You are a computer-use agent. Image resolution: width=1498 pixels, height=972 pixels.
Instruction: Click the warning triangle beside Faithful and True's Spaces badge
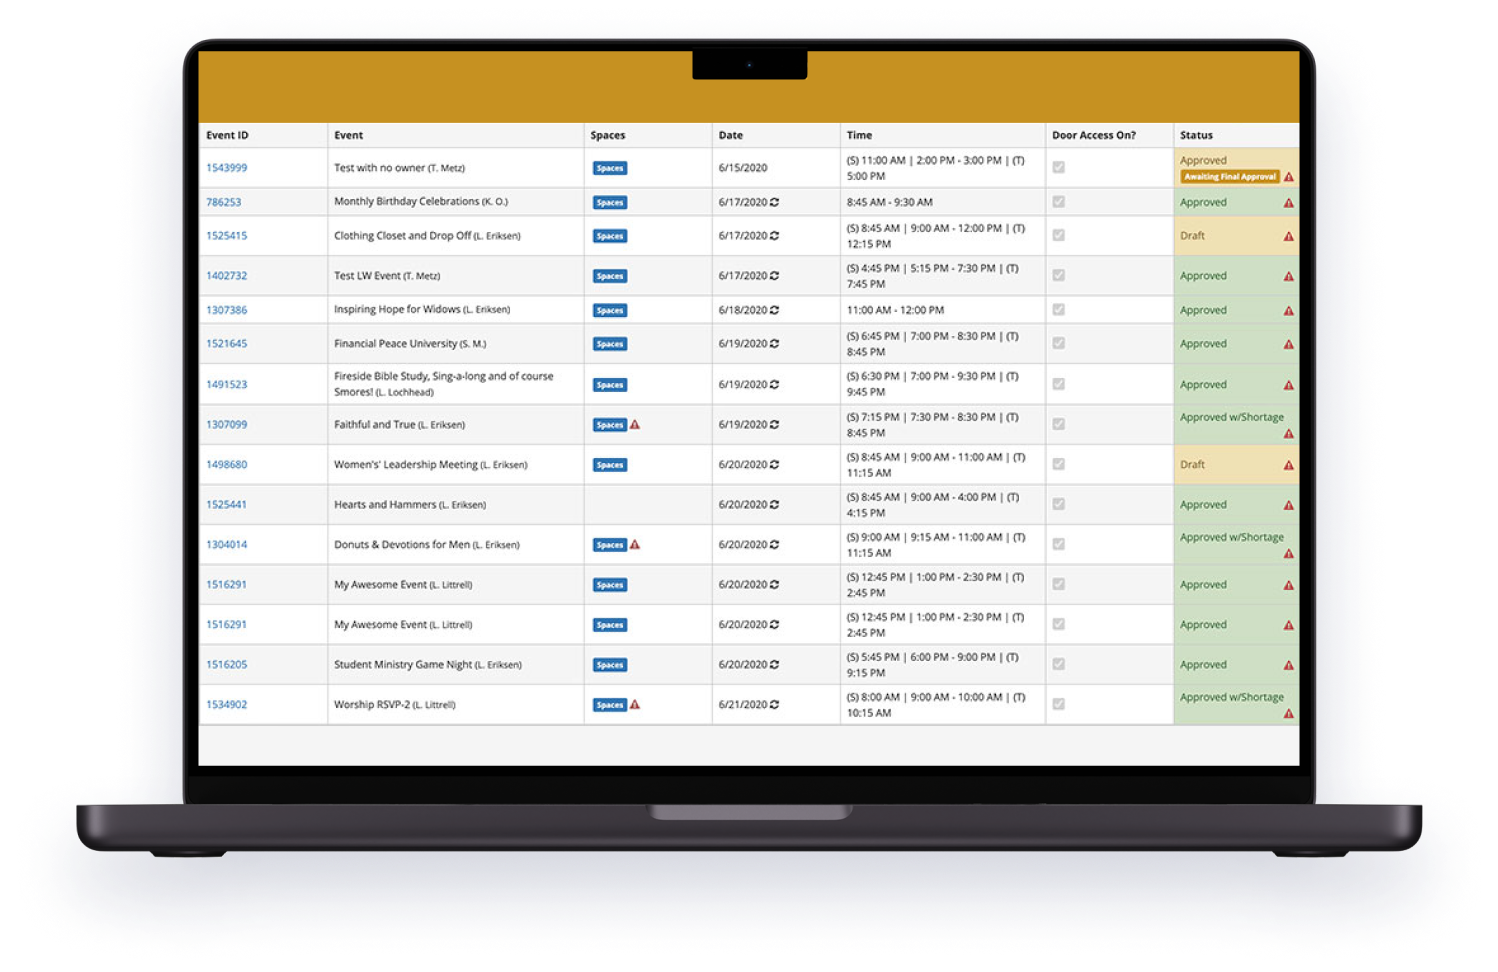point(636,424)
